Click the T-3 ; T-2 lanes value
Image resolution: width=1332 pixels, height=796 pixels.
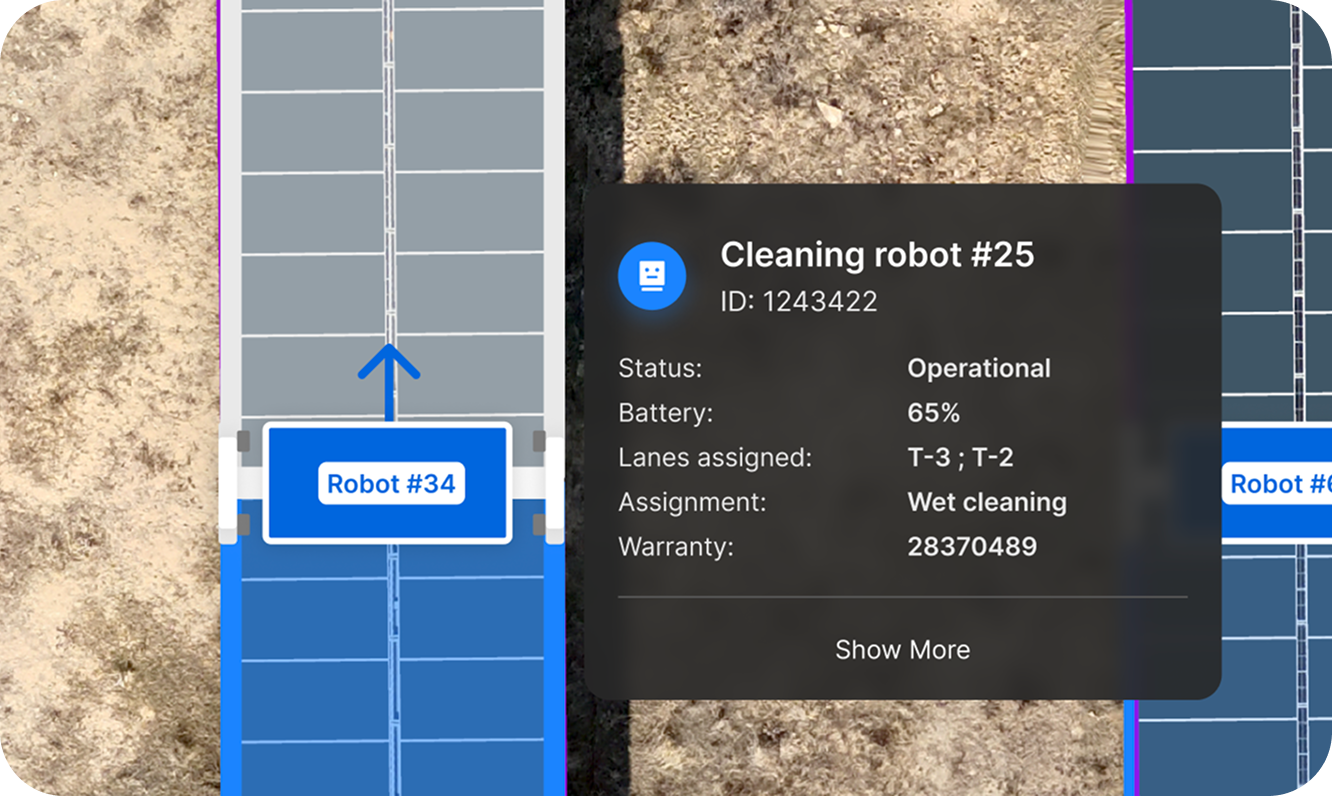point(960,458)
